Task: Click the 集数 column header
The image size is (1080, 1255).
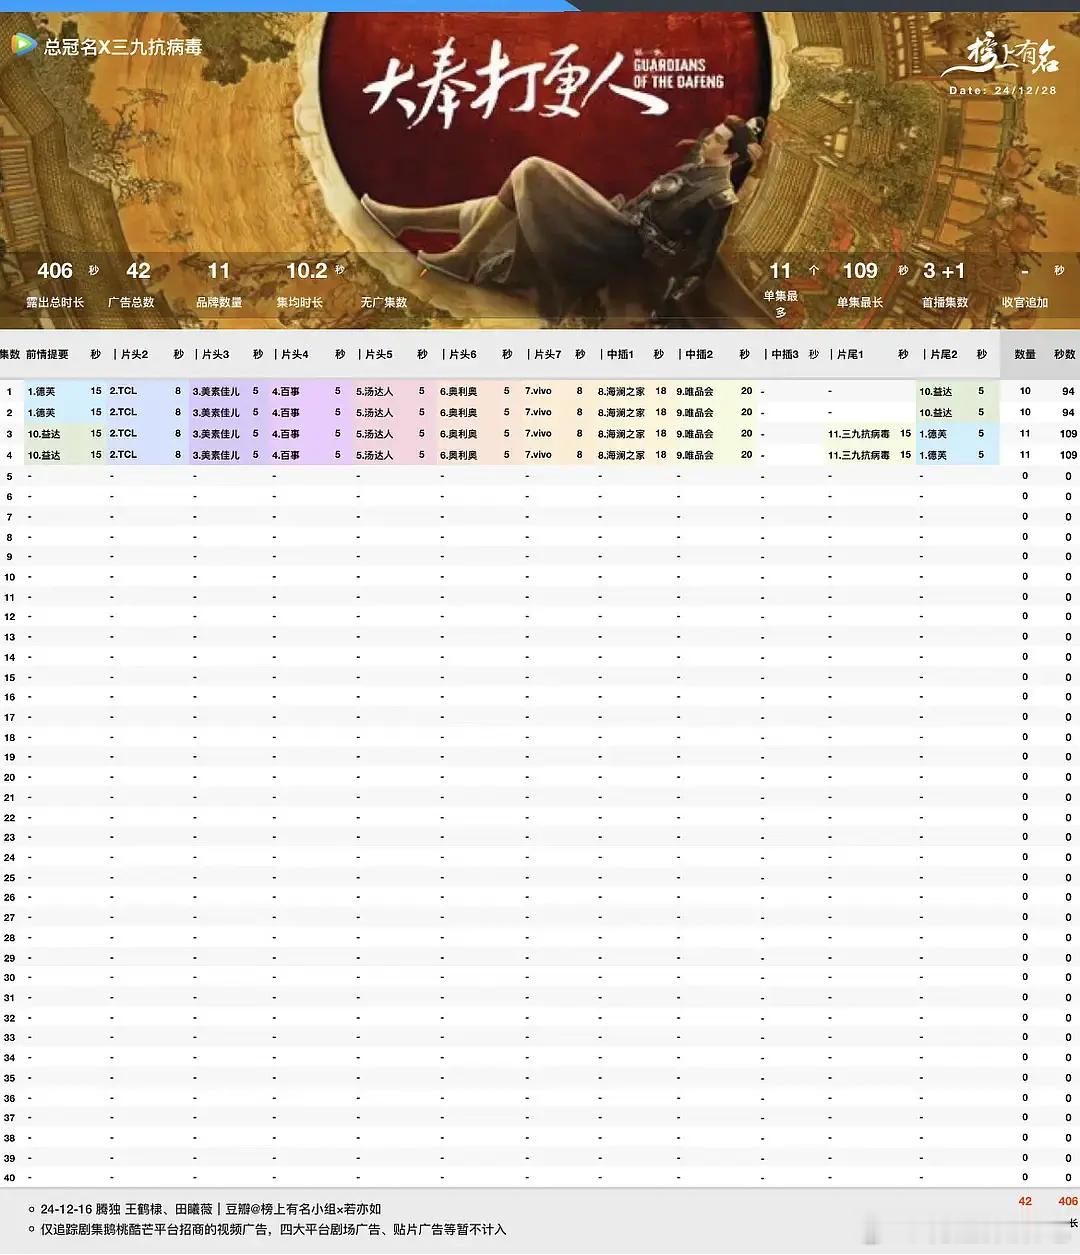Action: pos(10,354)
